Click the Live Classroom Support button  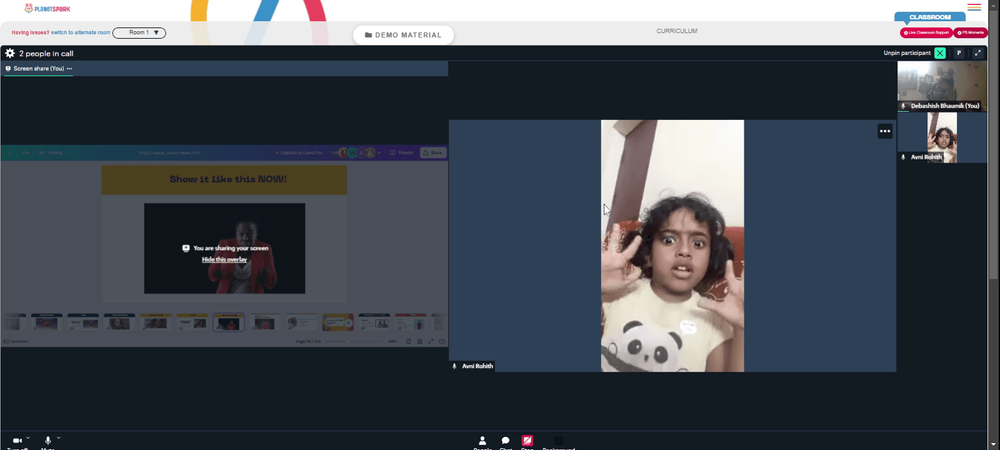pos(926,33)
